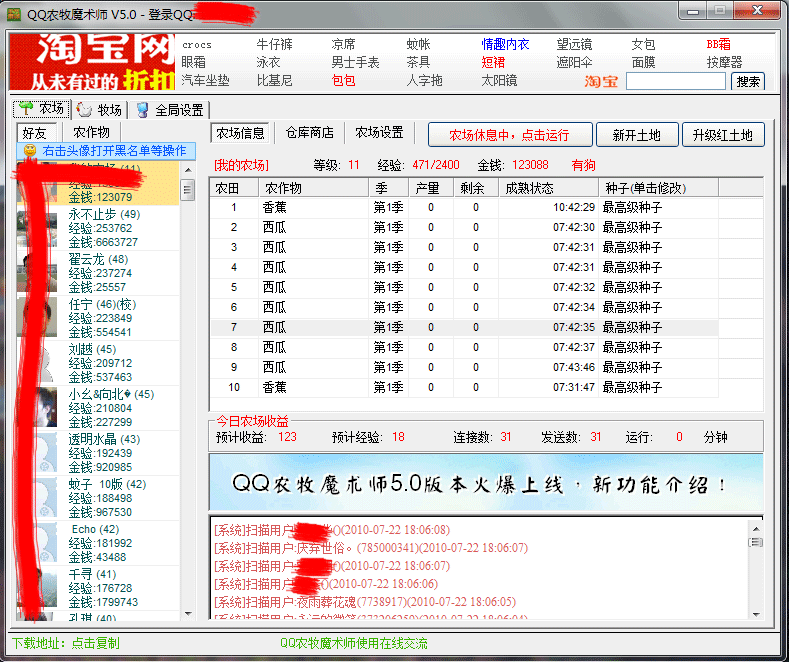Click the 短裙 ad link
This screenshot has height=662, width=789.
[493, 62]
